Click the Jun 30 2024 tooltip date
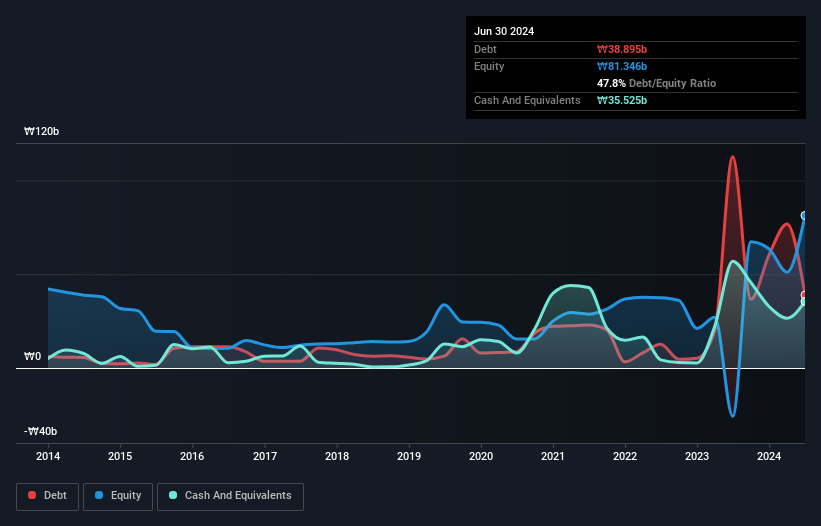Viewport: 821px width, 526px height. 504,31
